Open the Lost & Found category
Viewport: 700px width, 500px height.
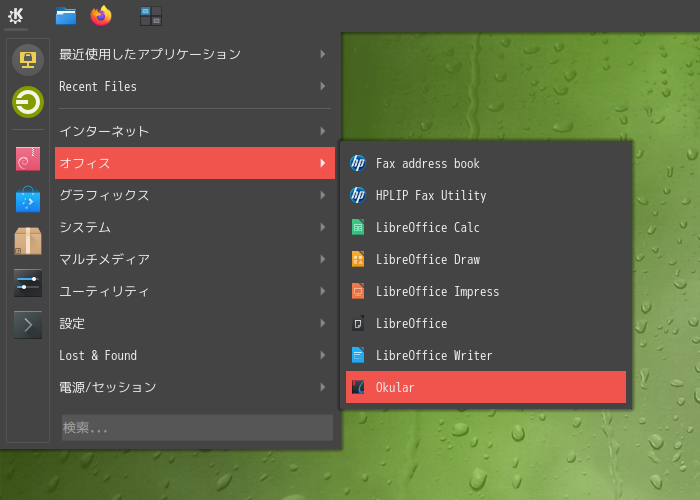point(195,355)
